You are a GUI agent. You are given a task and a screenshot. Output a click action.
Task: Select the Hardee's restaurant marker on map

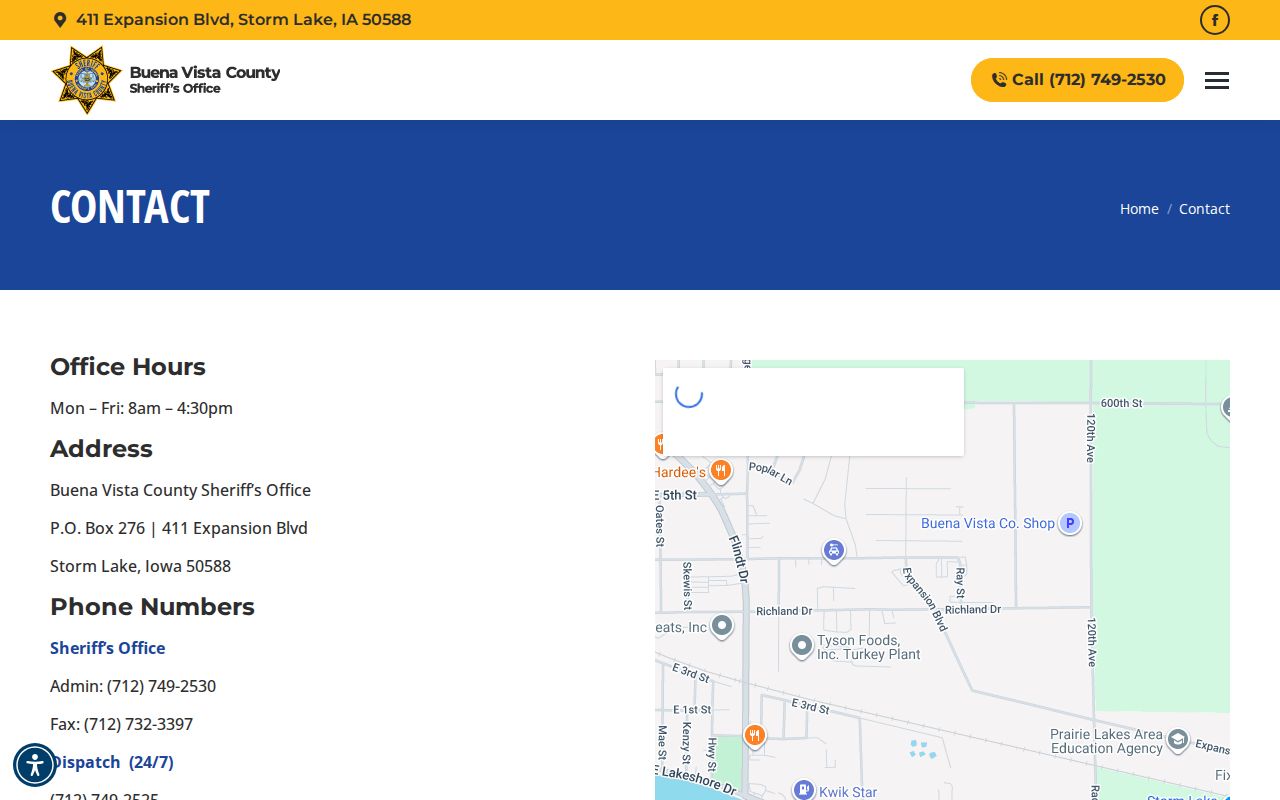click(720, 470)
